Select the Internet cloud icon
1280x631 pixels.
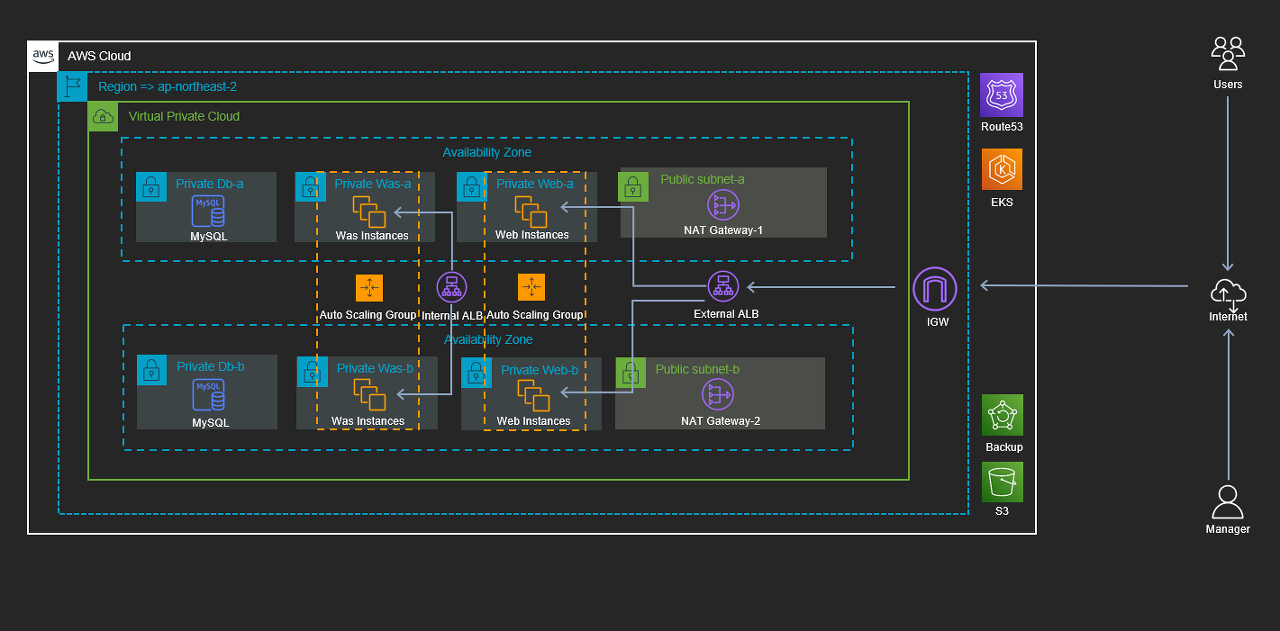point(1228,293)
